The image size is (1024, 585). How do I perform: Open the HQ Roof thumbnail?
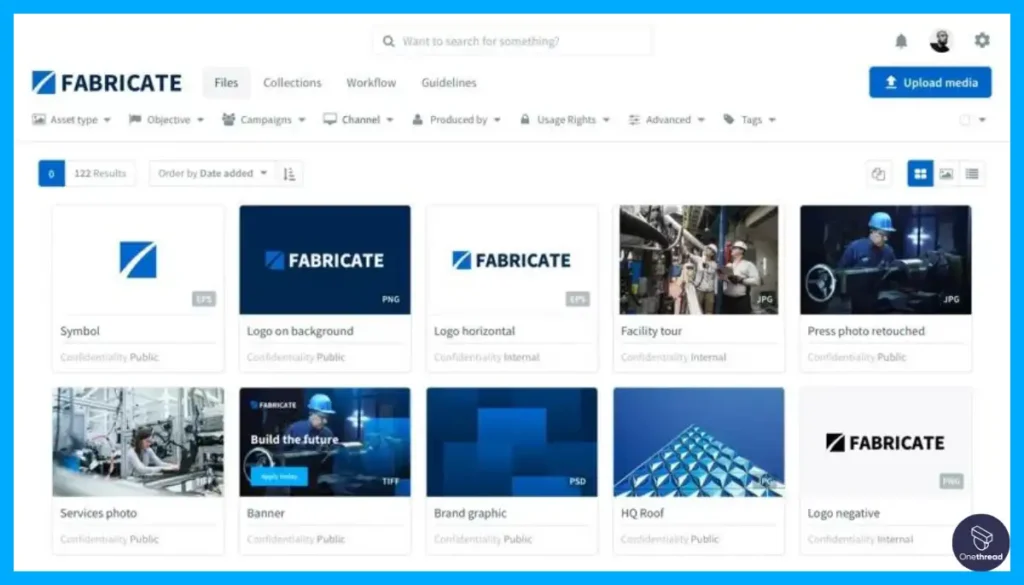click(x=699, y=442)
